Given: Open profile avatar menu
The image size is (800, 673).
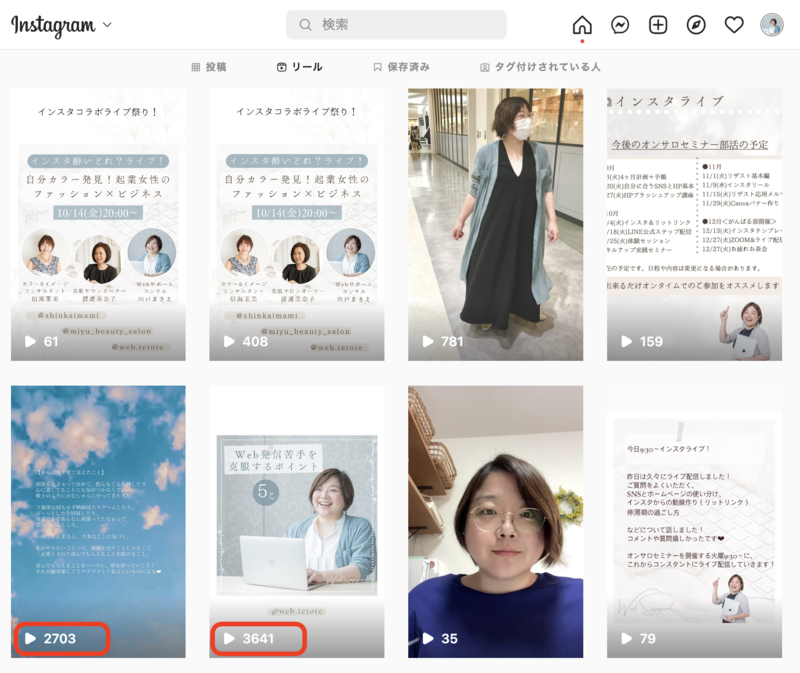Looking at the screenshot, I should pos(771,24).
